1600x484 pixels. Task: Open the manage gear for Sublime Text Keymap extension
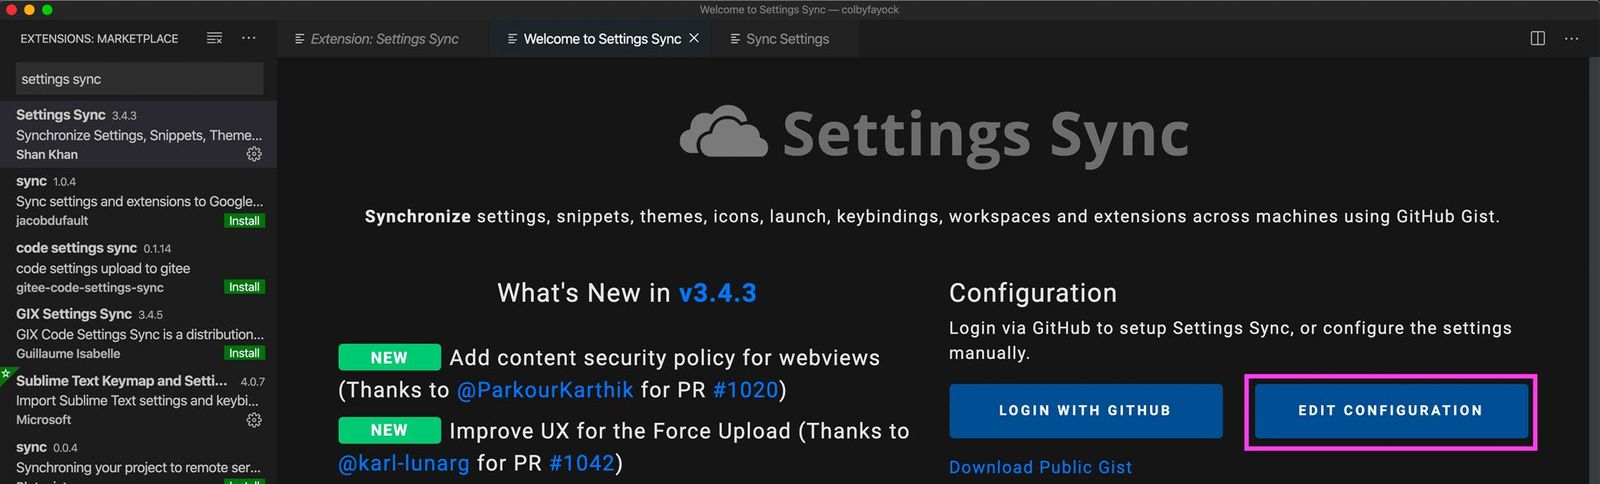(x=254, y=420)
